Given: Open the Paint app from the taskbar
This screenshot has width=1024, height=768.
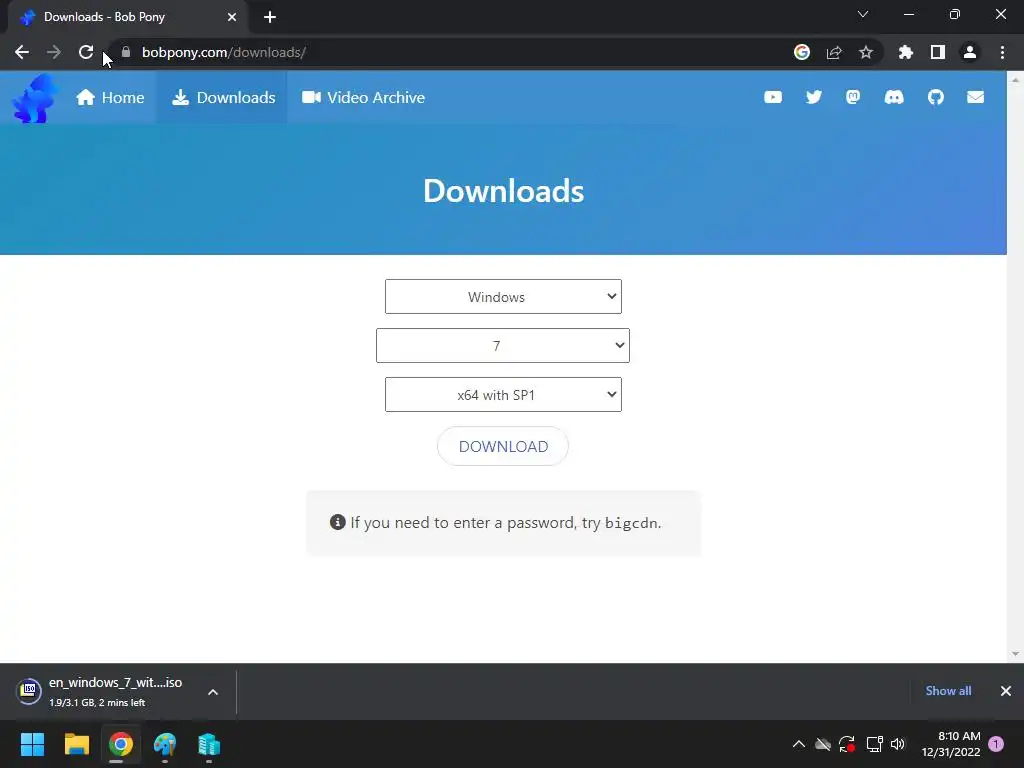Looking at the screenshot, I should 165,744.
